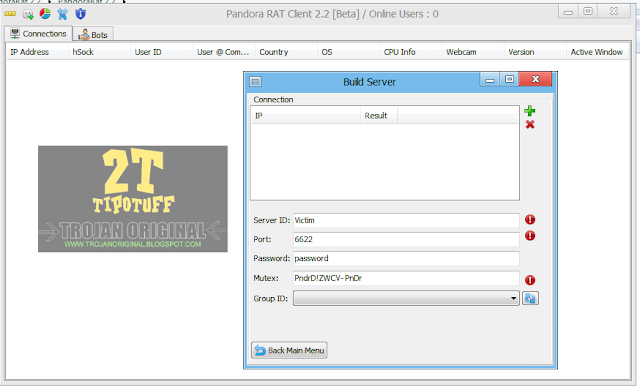The width and height of the screenshot is (640, 387).
Task: Maximize the Build Server dialog
Action: [x=509, y=79]
